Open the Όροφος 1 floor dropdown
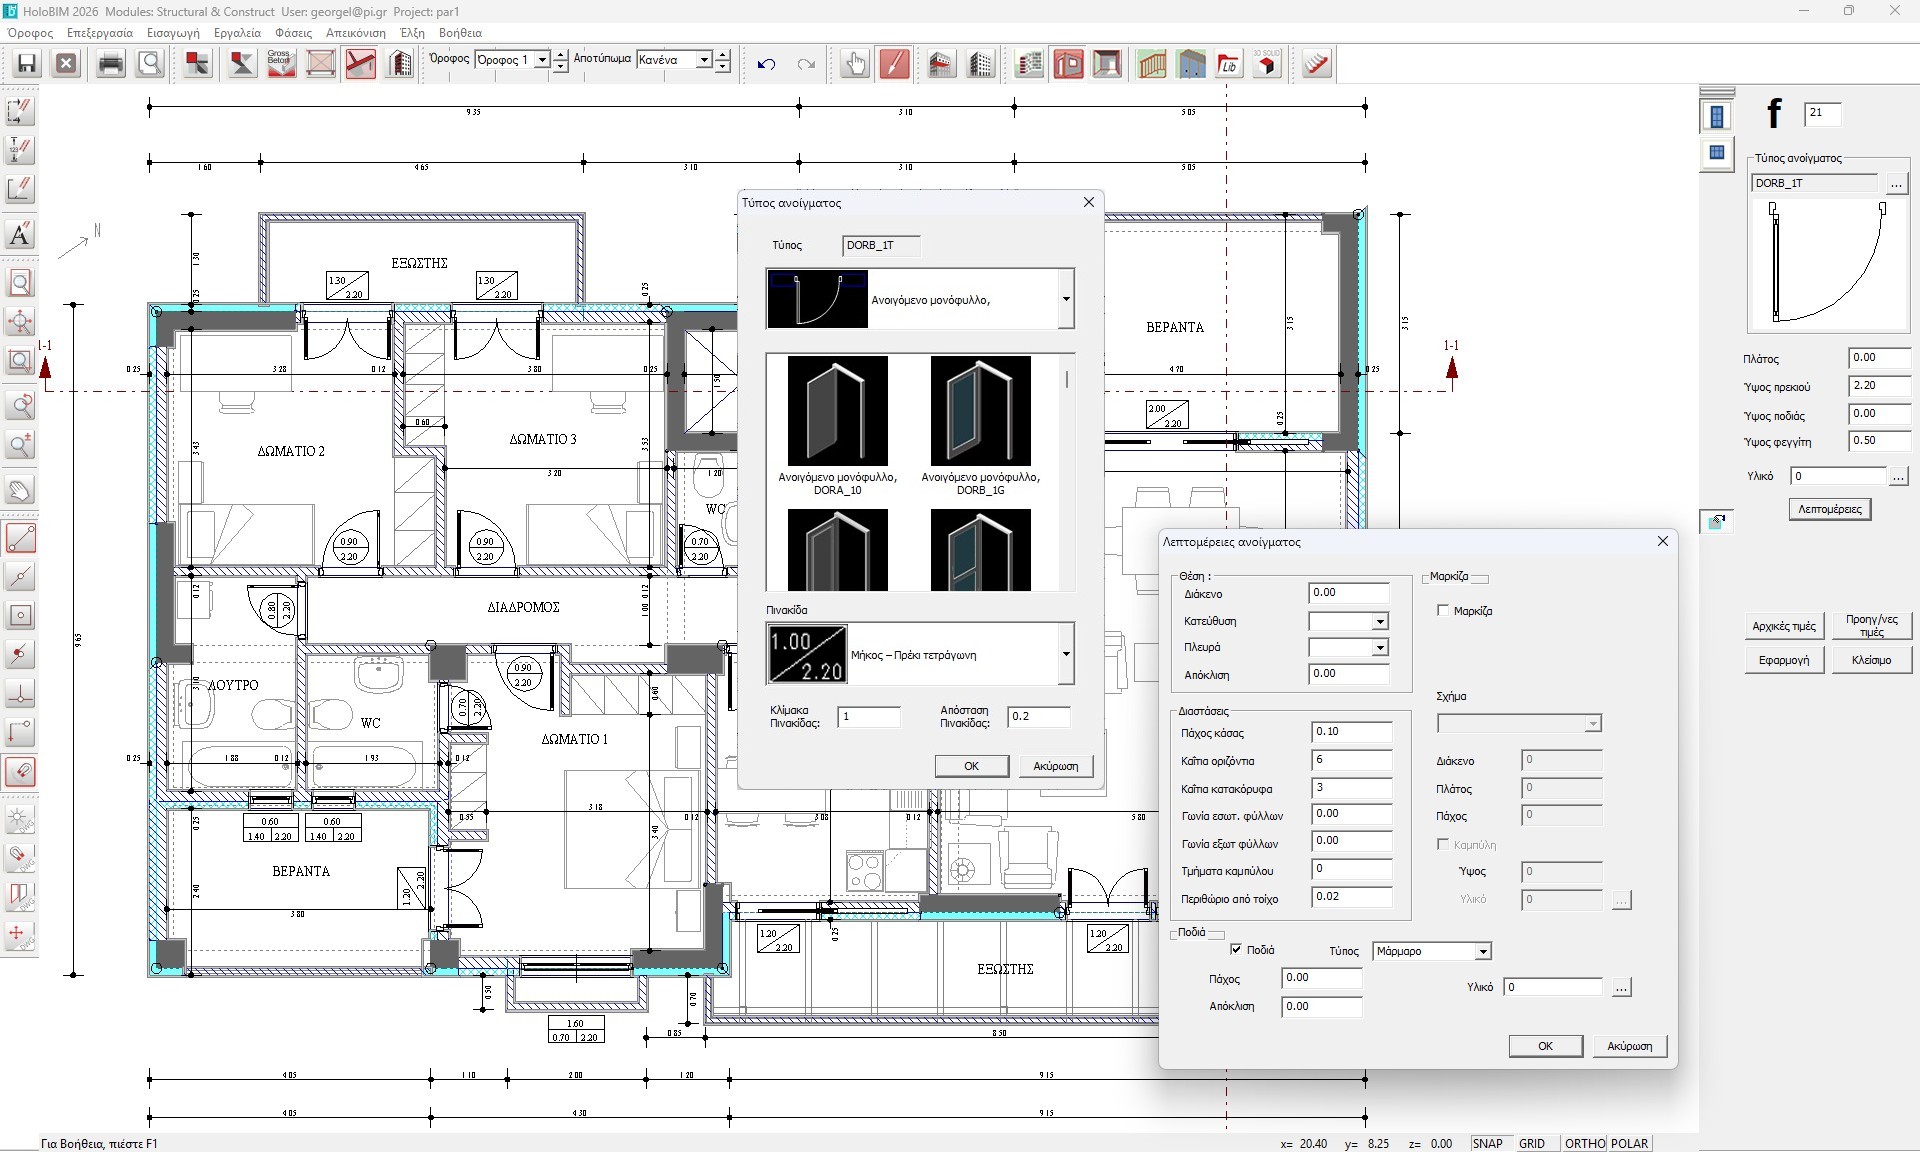Viewport: 1920px width, 1152px height. click(x=542, y=60)
